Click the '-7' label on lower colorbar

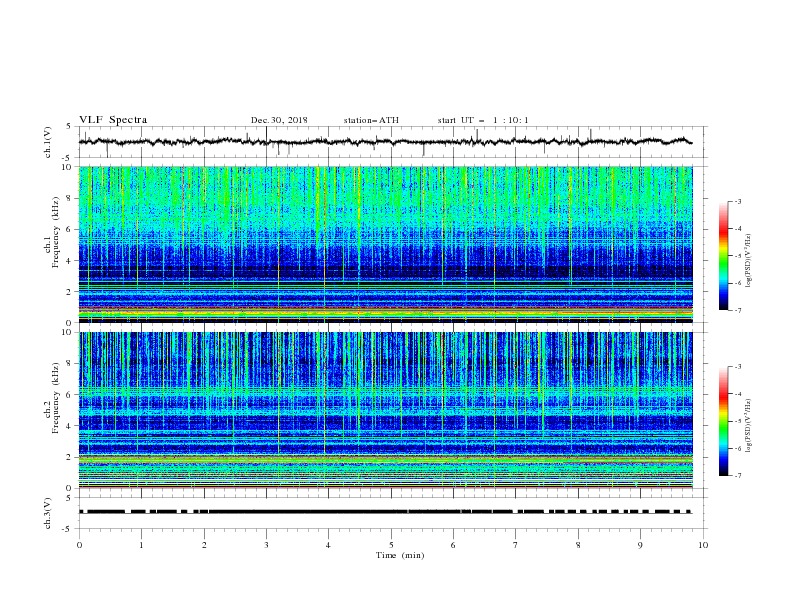point(737,476)
